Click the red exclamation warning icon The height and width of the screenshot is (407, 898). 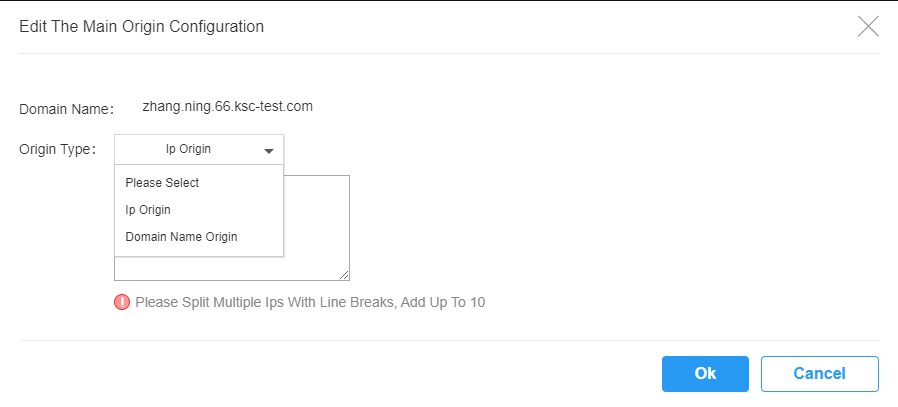click(x=122, y=302)
